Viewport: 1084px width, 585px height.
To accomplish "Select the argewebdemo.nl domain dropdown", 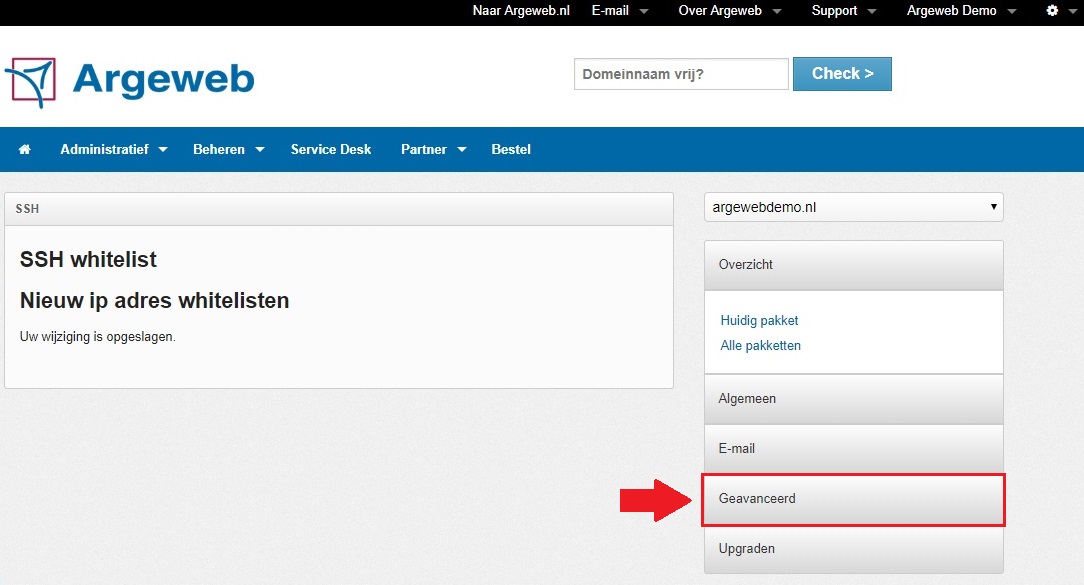I will click(853, 207).
